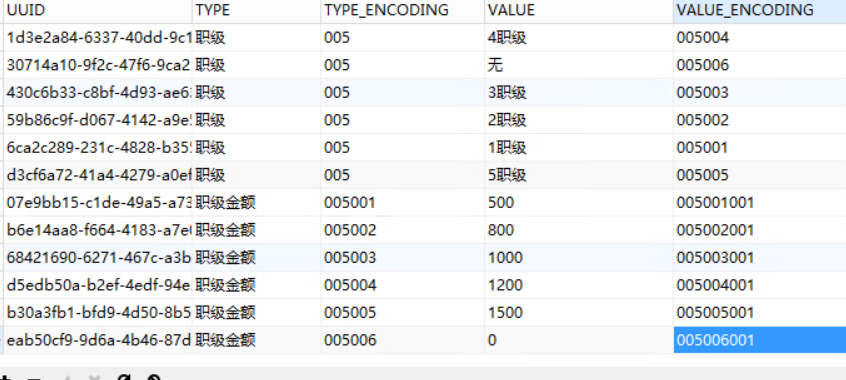
Task: Select the TYPE_ENCODING column header
Action: pos(402,11)
